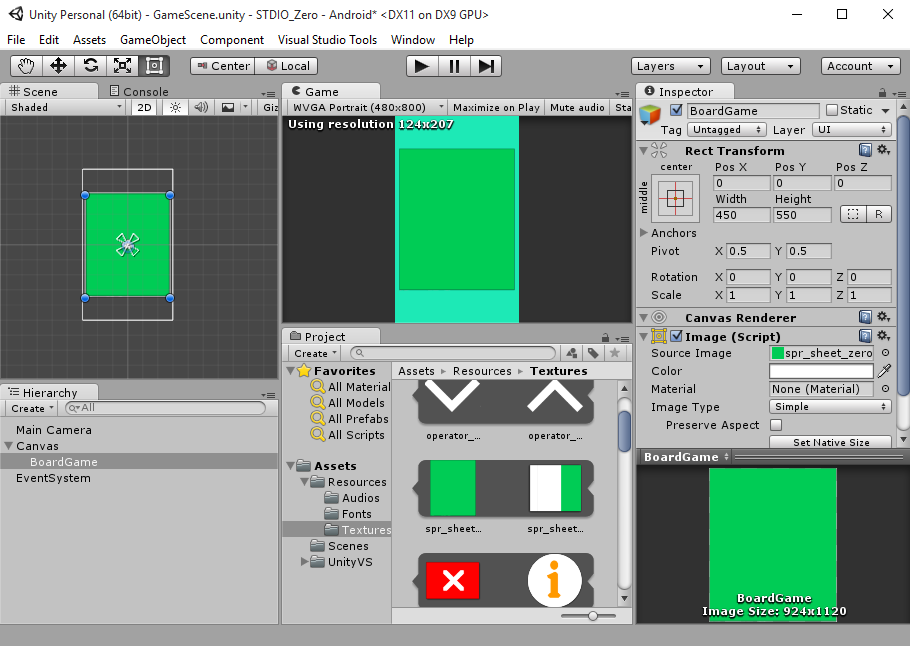910x646 pixels.
Task: Open the Component menu
Action: click(x=232, y=39)
